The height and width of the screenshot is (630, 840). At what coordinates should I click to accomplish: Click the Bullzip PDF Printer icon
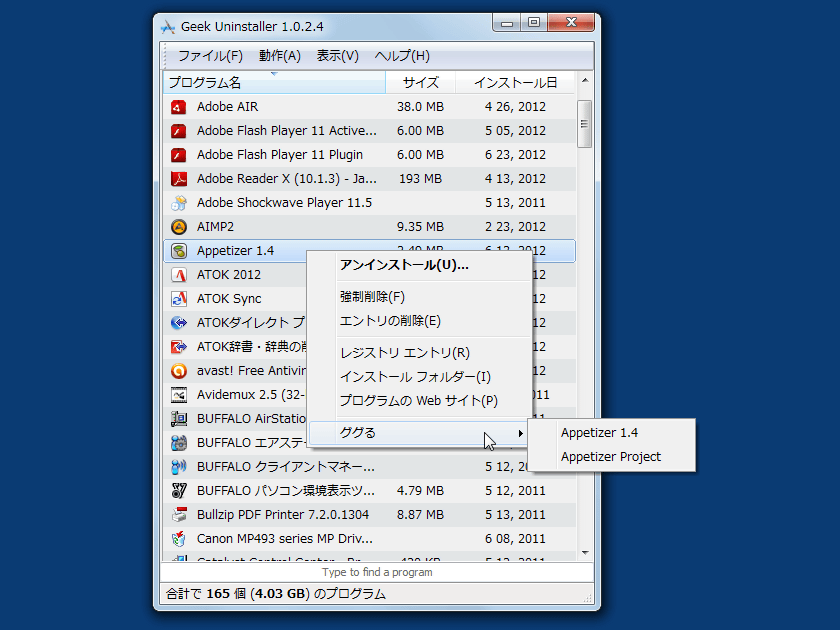click(178, 515)
